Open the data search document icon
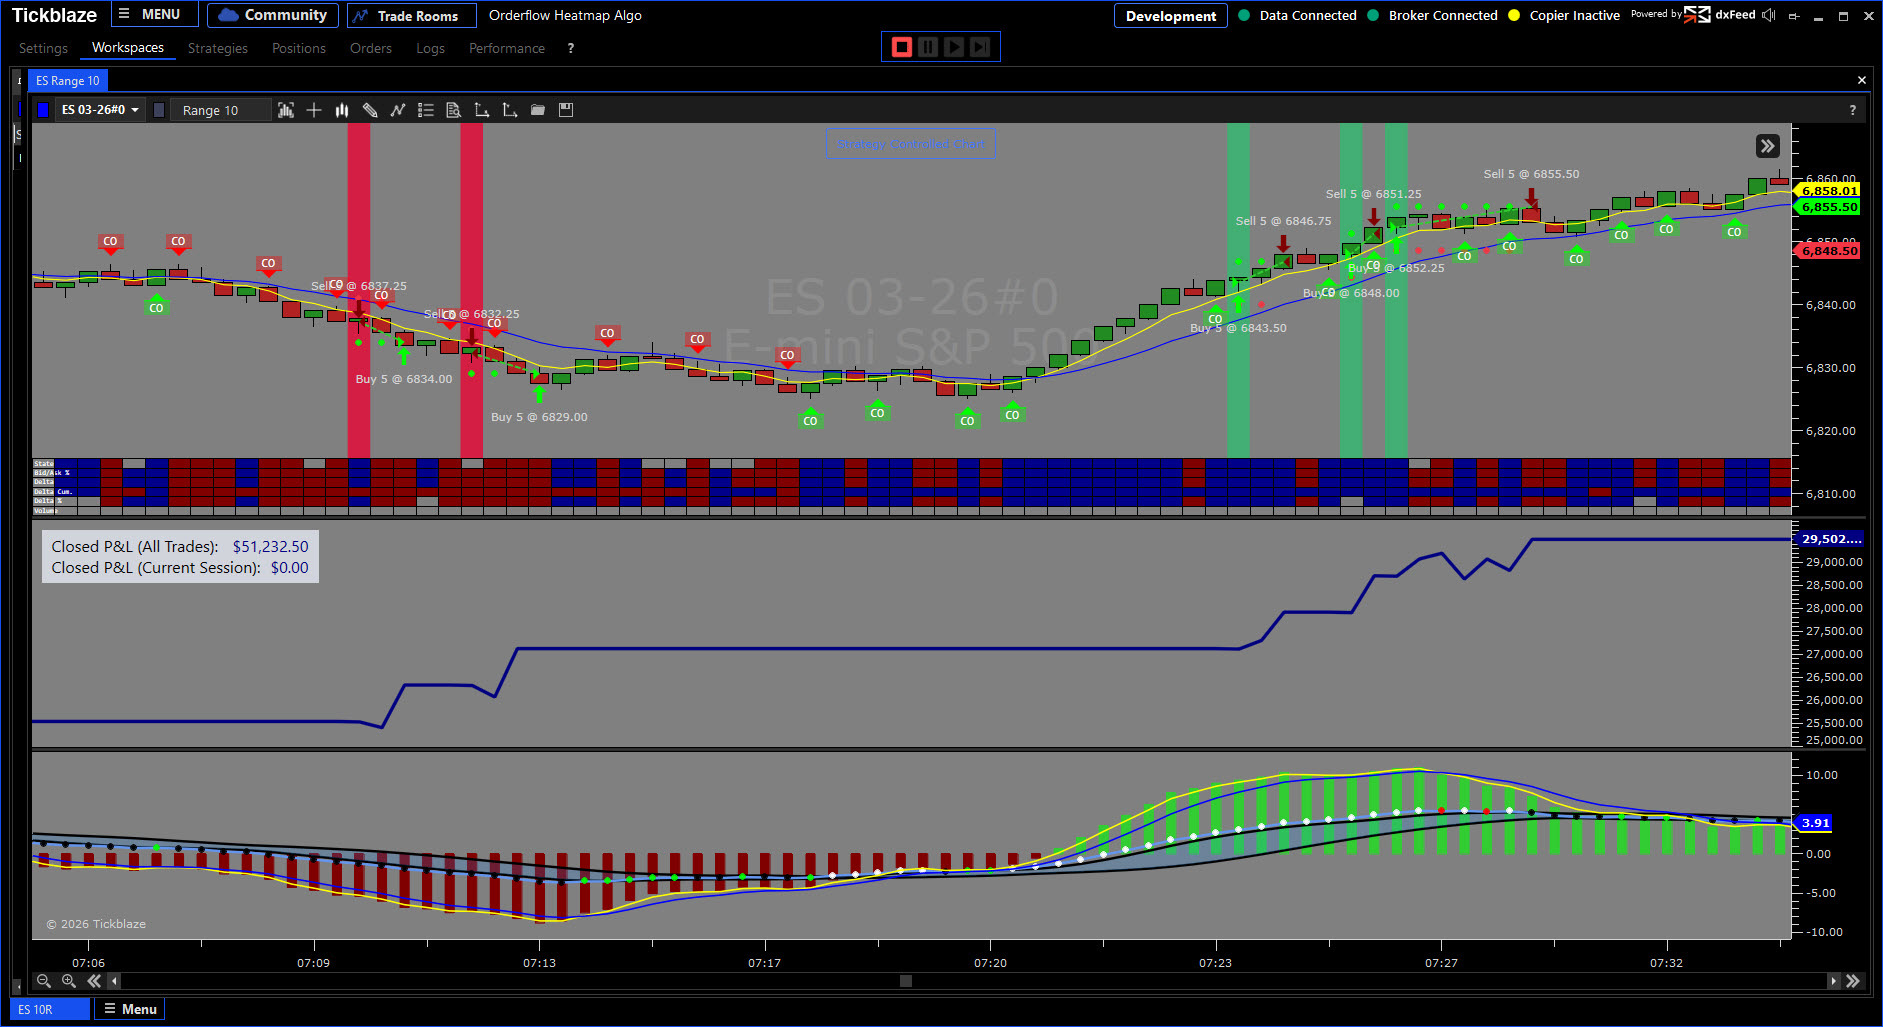This screenshot has height=1027, width=1883. pos(454,110)
